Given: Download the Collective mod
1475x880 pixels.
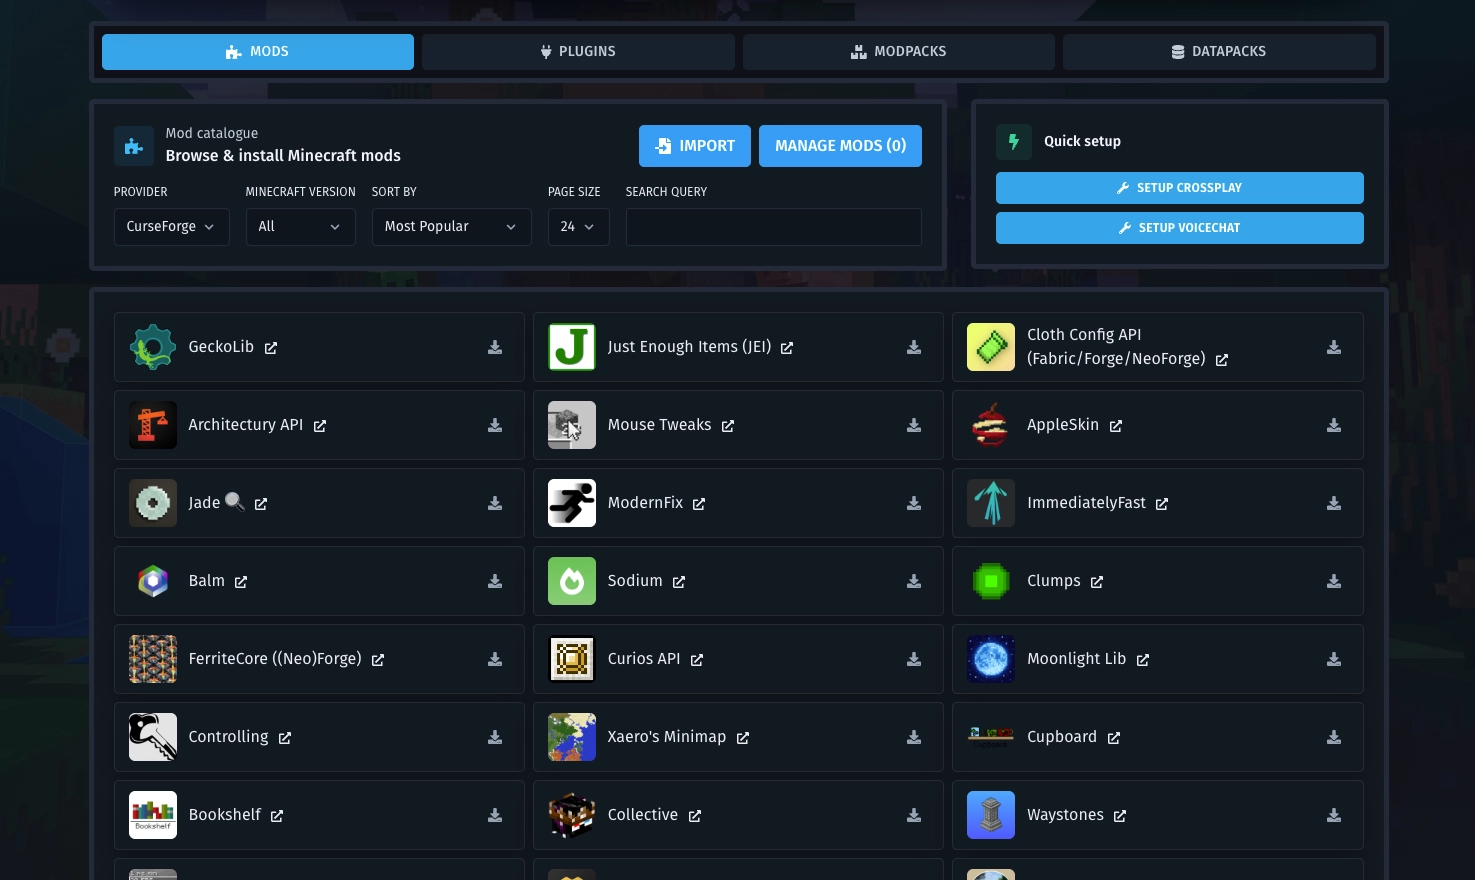Looking at the screenshot, I should [914, 815].
